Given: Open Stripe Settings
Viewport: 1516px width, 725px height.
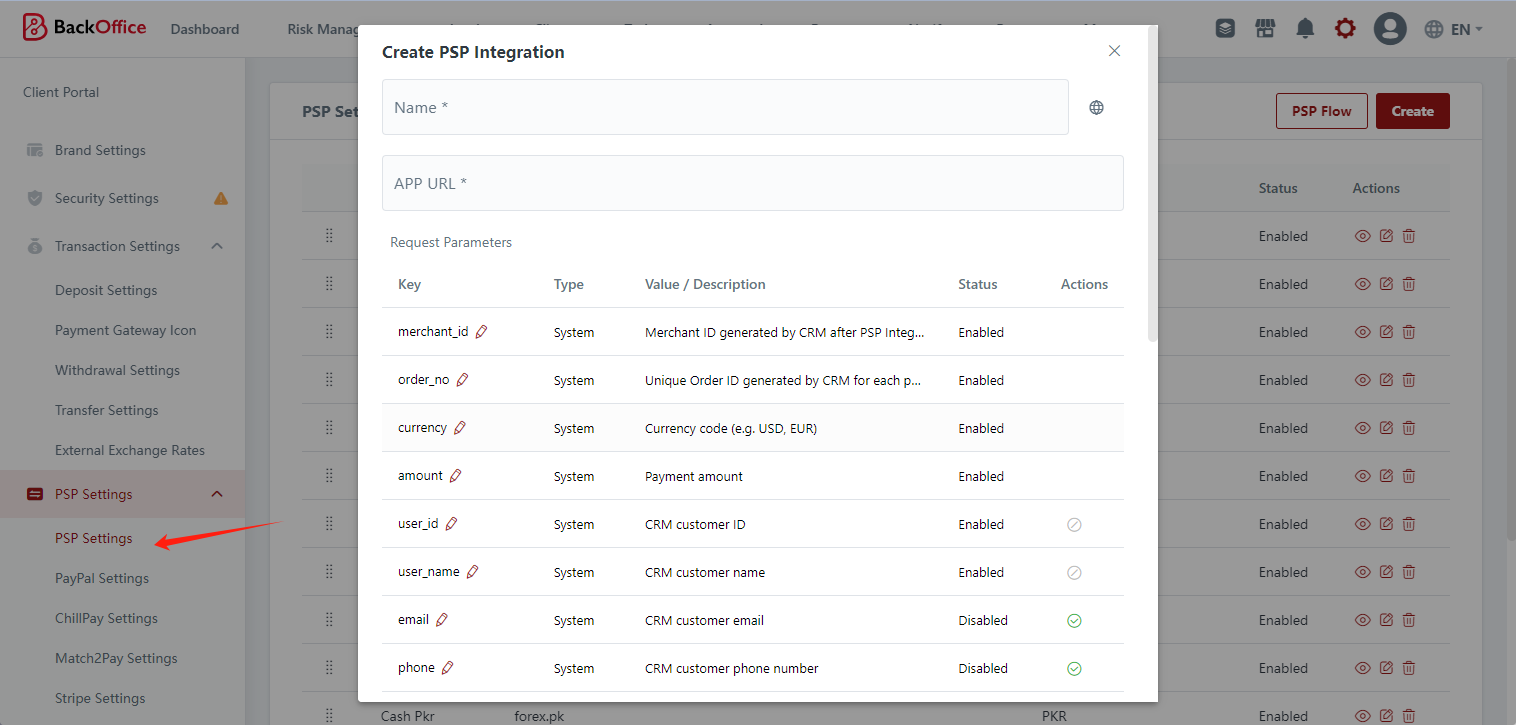Looking at the screenshot, I should click(100, 698).
